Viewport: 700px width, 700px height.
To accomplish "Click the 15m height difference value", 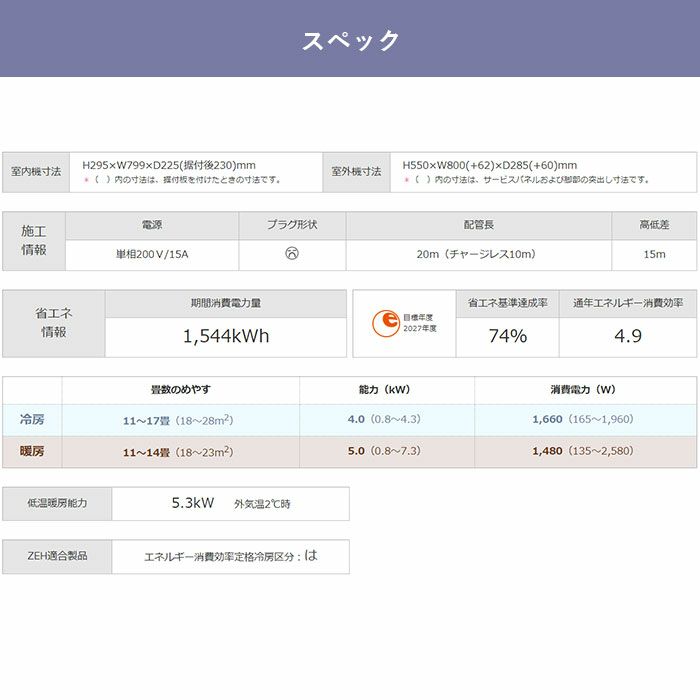I will click(654, 254).
